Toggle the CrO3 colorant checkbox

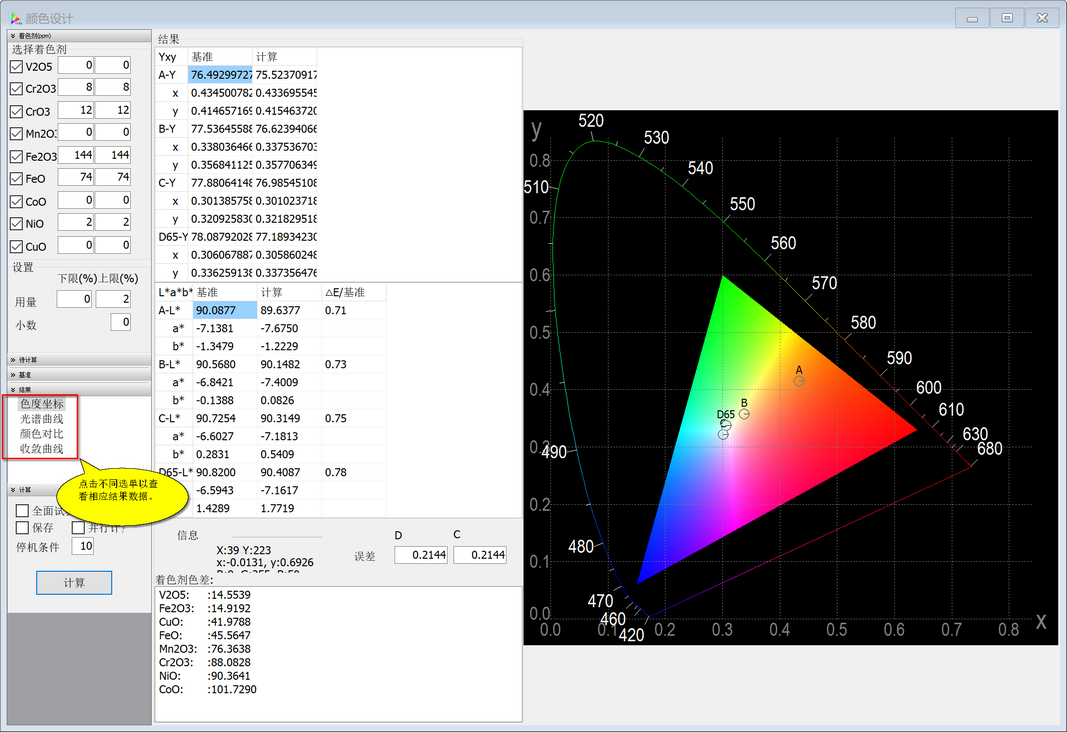point(17,112)
